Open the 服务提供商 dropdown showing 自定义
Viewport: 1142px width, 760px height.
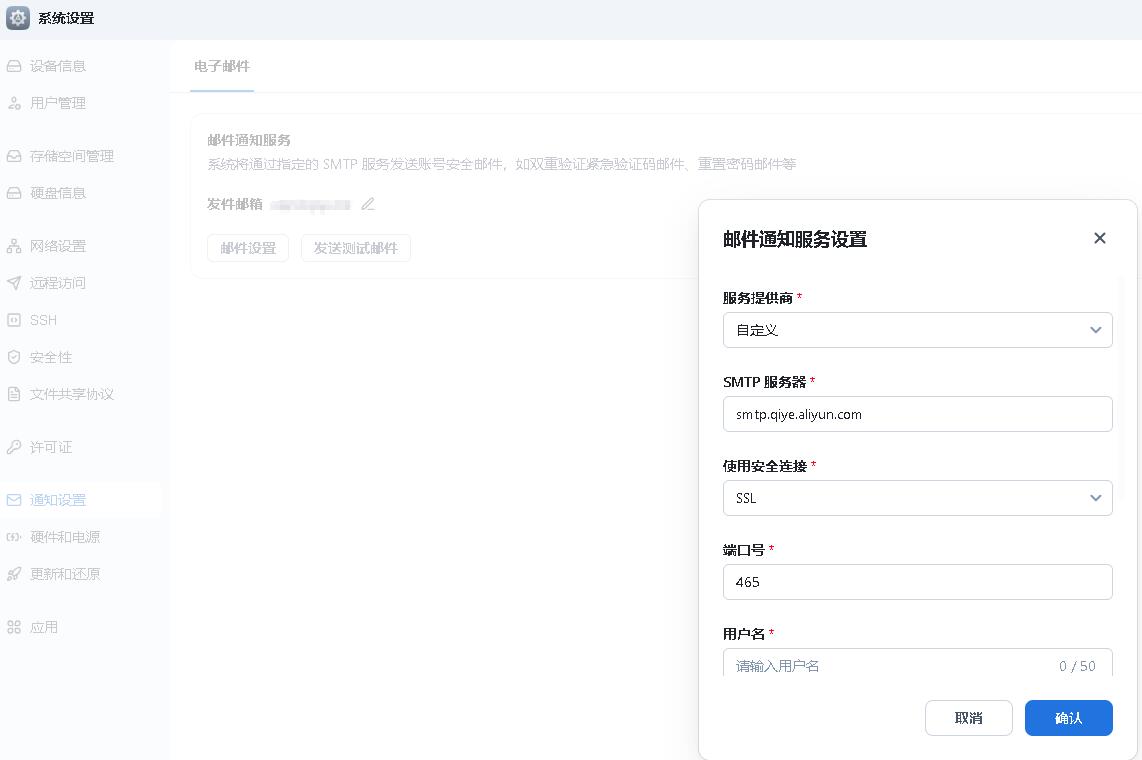[x=918, y=330]
